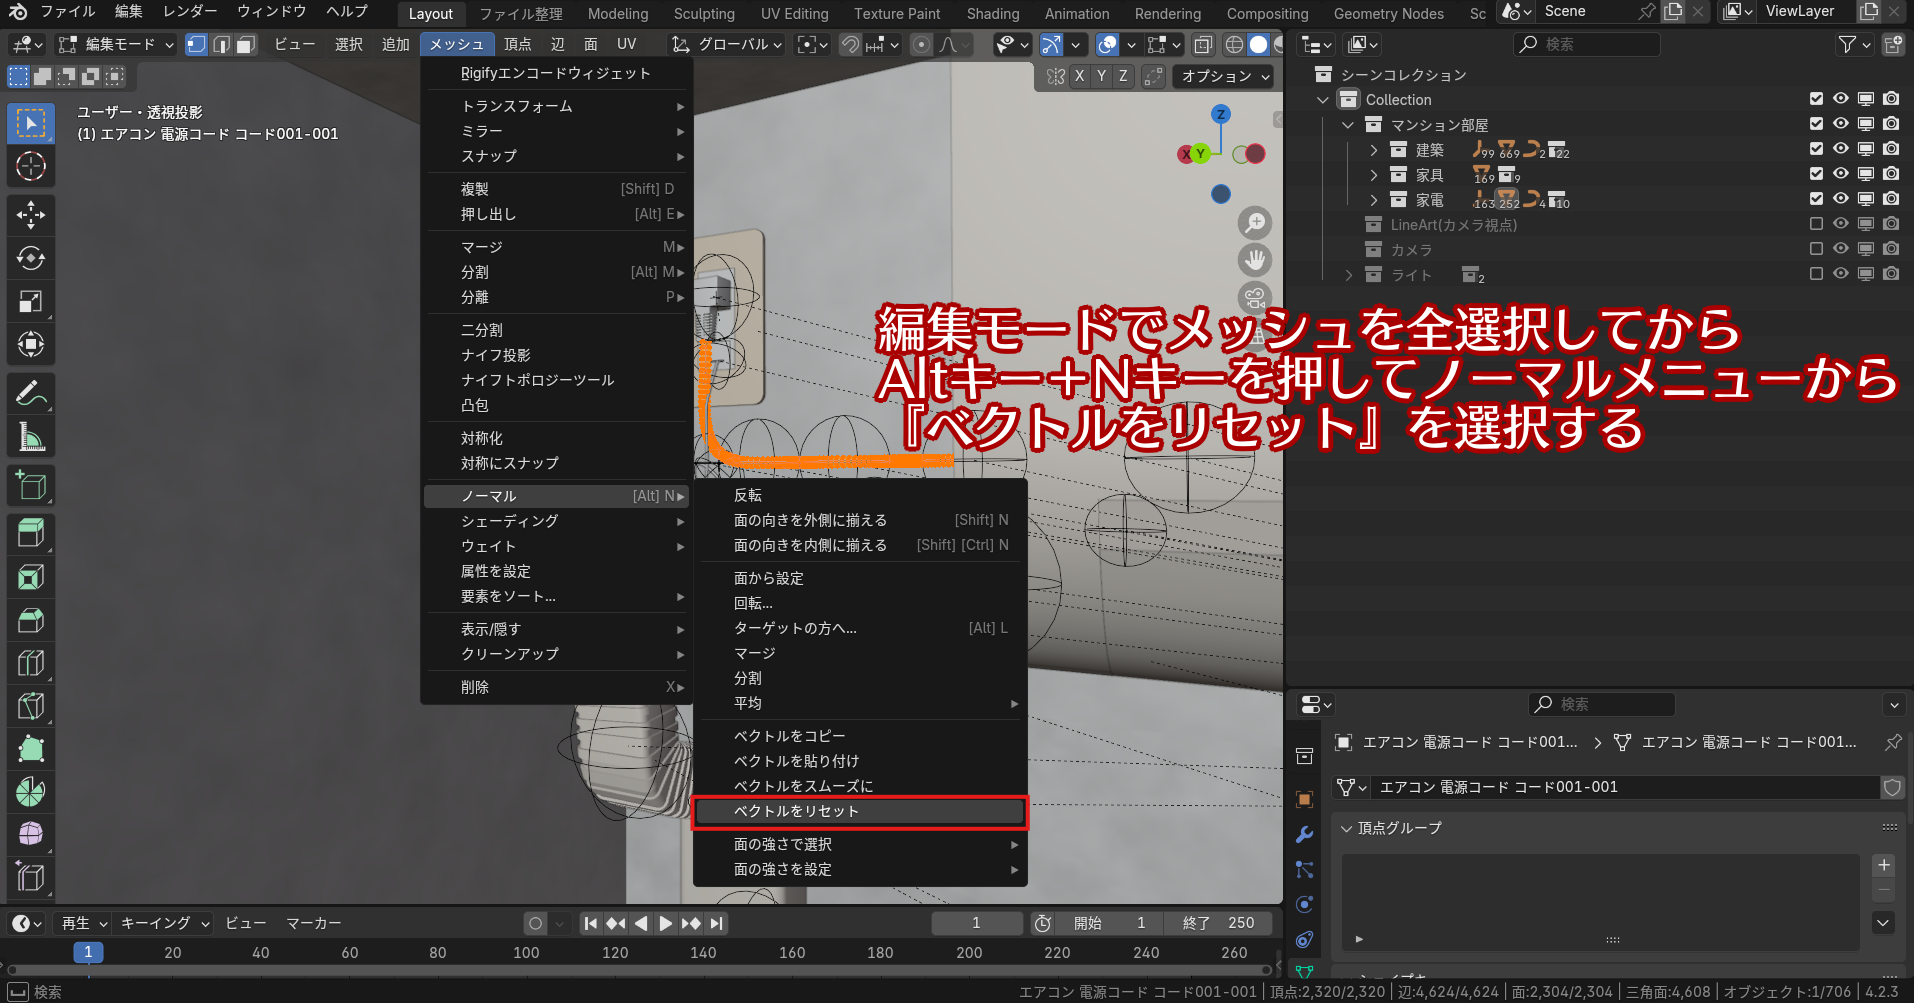
Task: Choose ベクトルをリセット from the Normals submenu
Action: pos(860,811)
